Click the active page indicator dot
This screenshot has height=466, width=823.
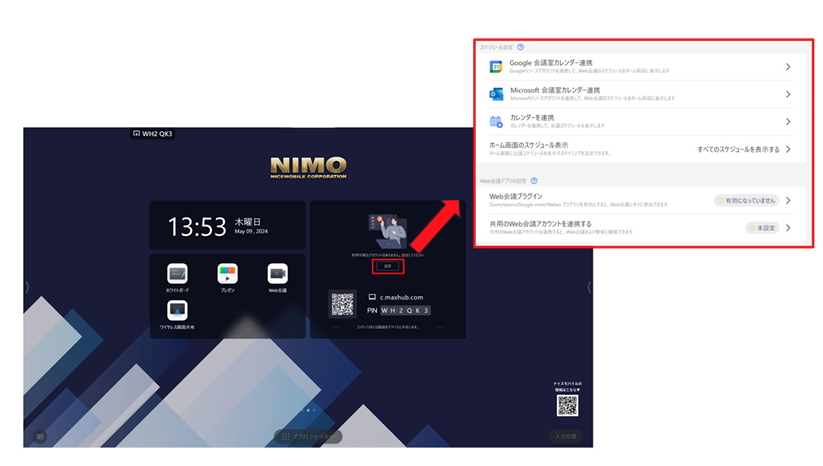(308, 410)
